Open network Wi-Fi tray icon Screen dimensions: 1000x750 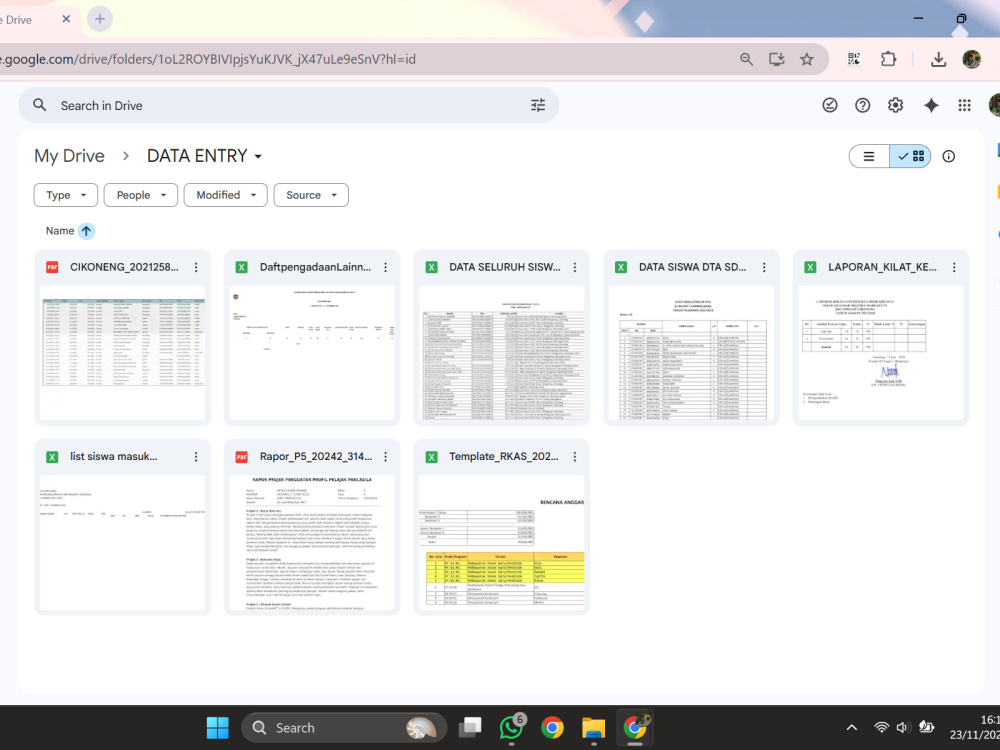click(881, 727)
